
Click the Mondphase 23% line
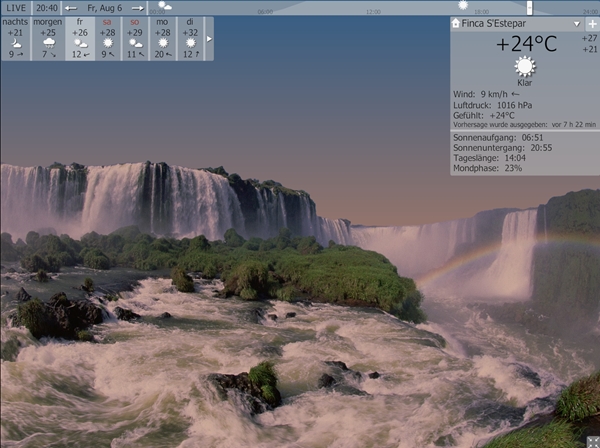(x=488, y=168)
